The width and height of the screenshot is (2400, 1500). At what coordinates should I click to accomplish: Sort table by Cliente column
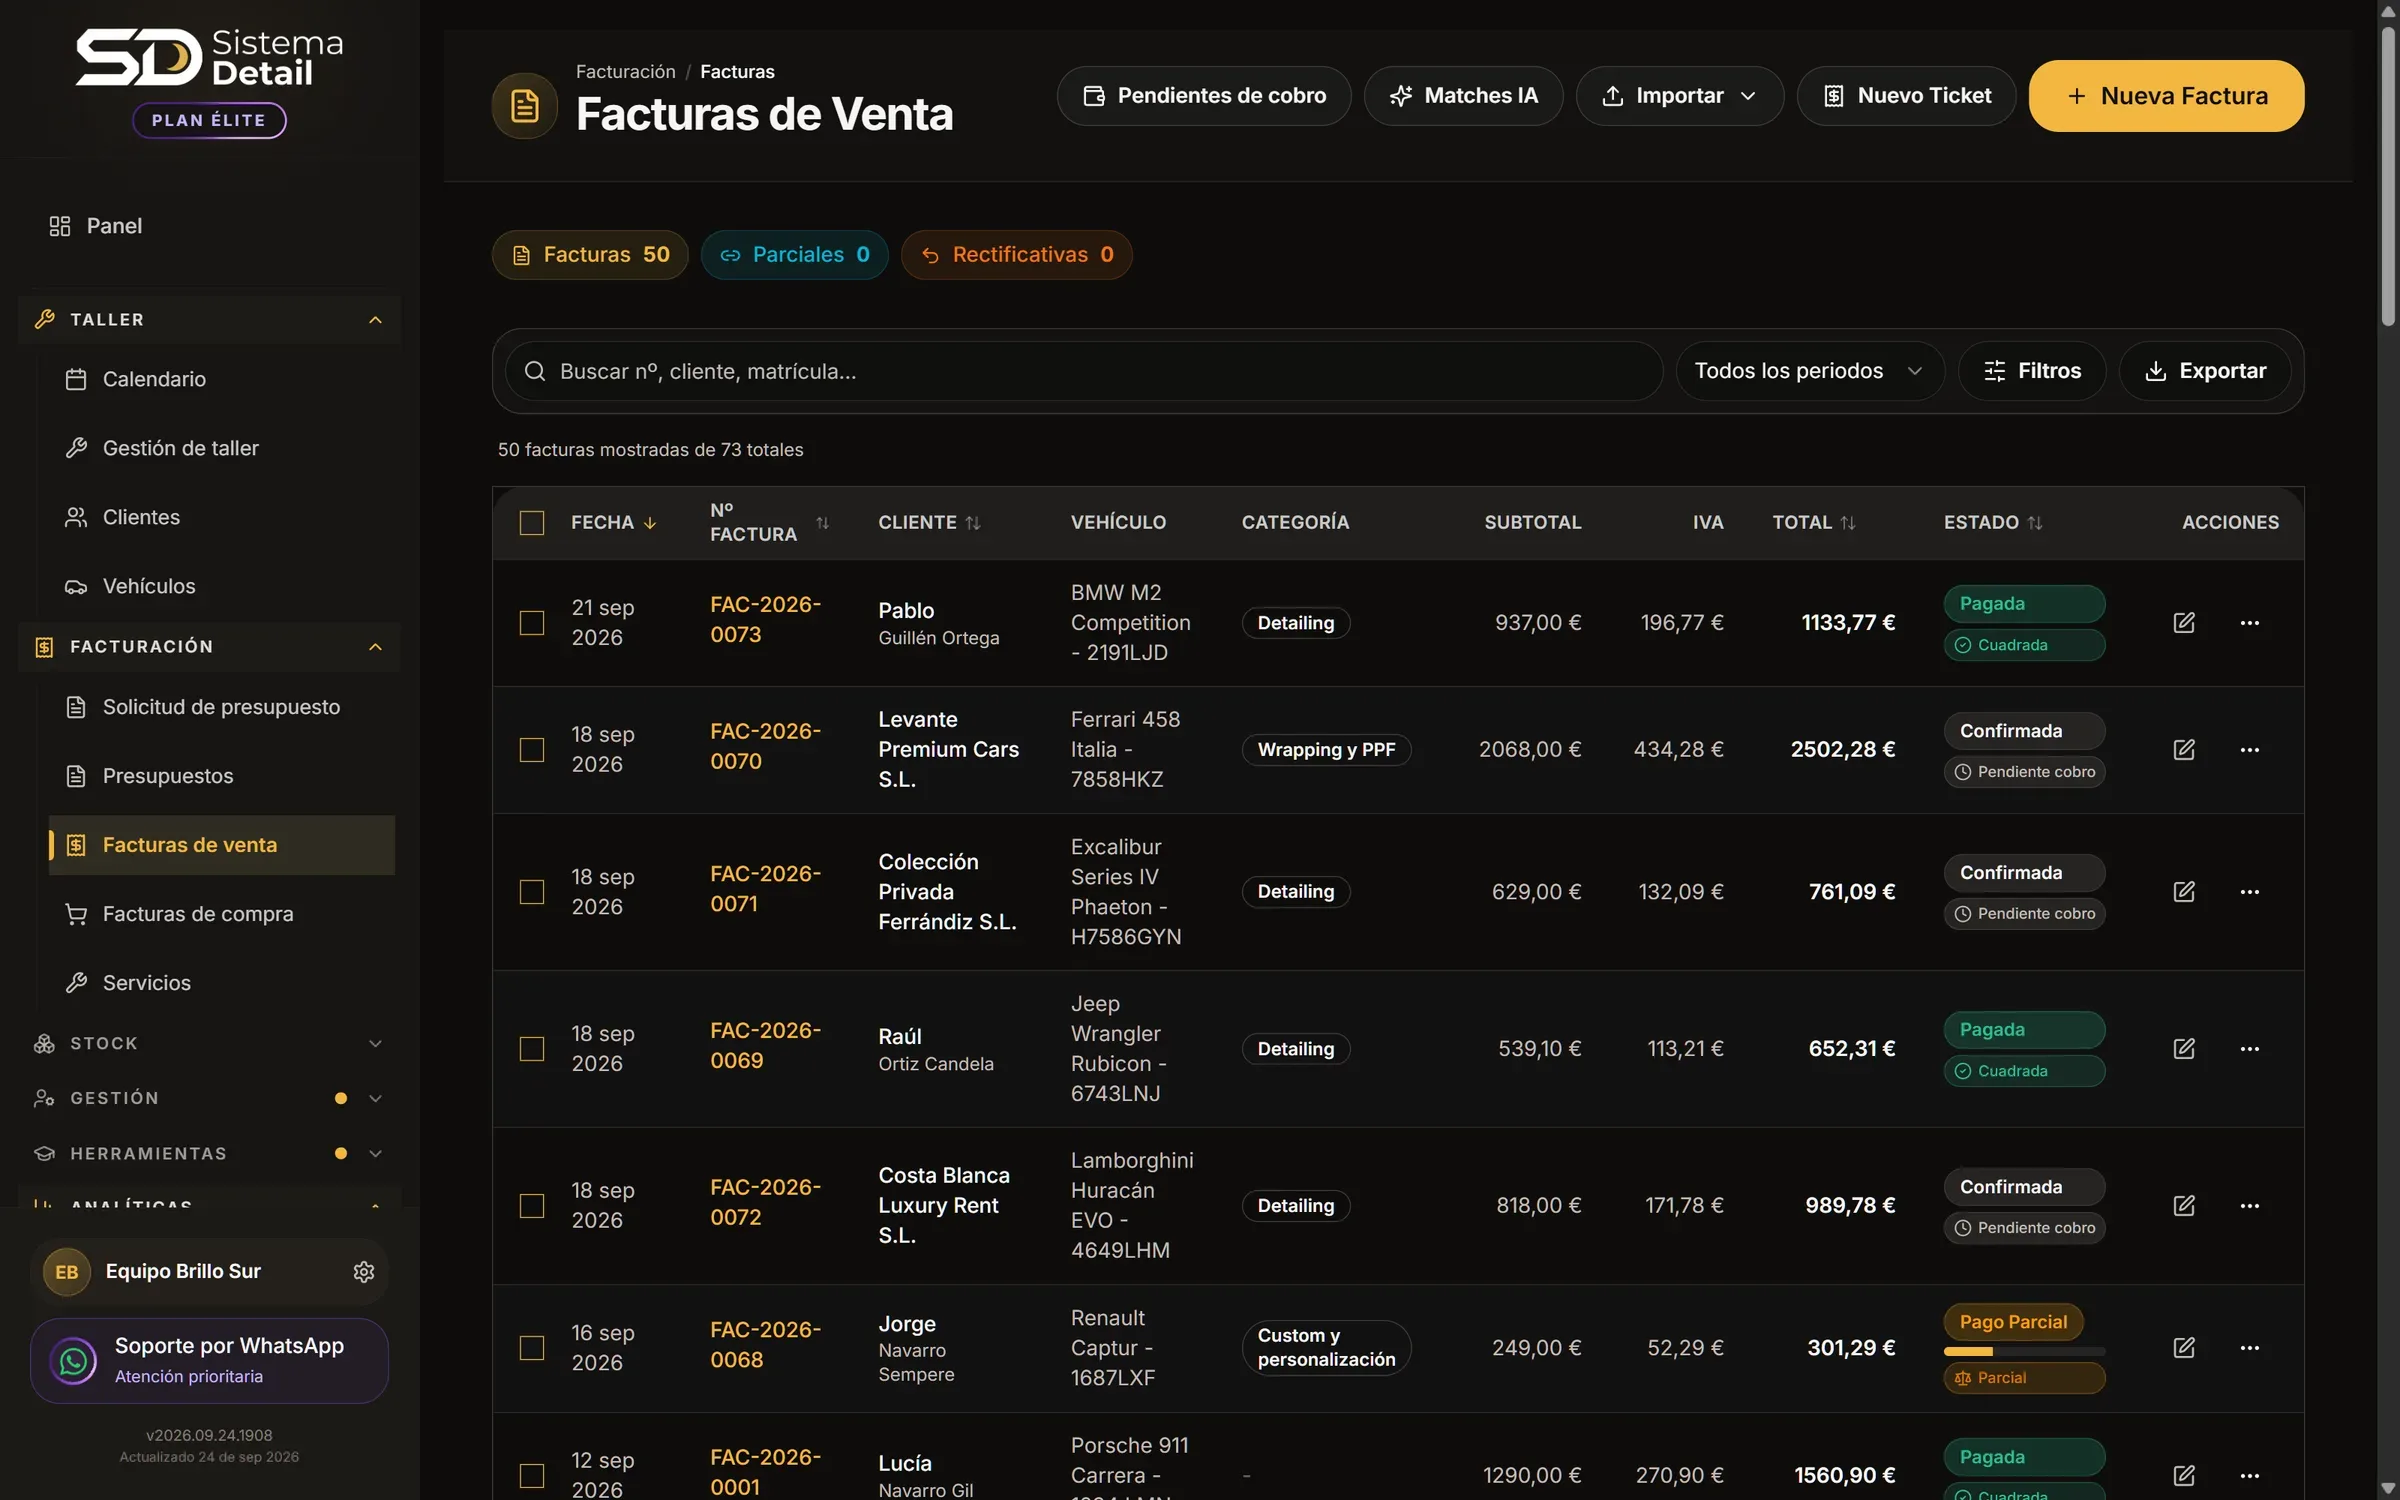pos(973,522)
